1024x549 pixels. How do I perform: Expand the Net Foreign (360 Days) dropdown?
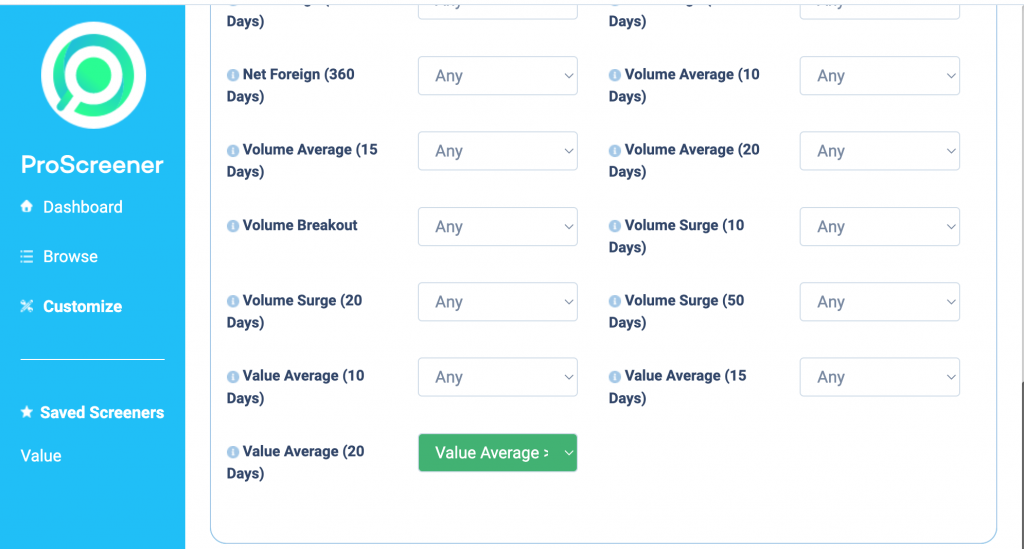[x=498, y=76]
